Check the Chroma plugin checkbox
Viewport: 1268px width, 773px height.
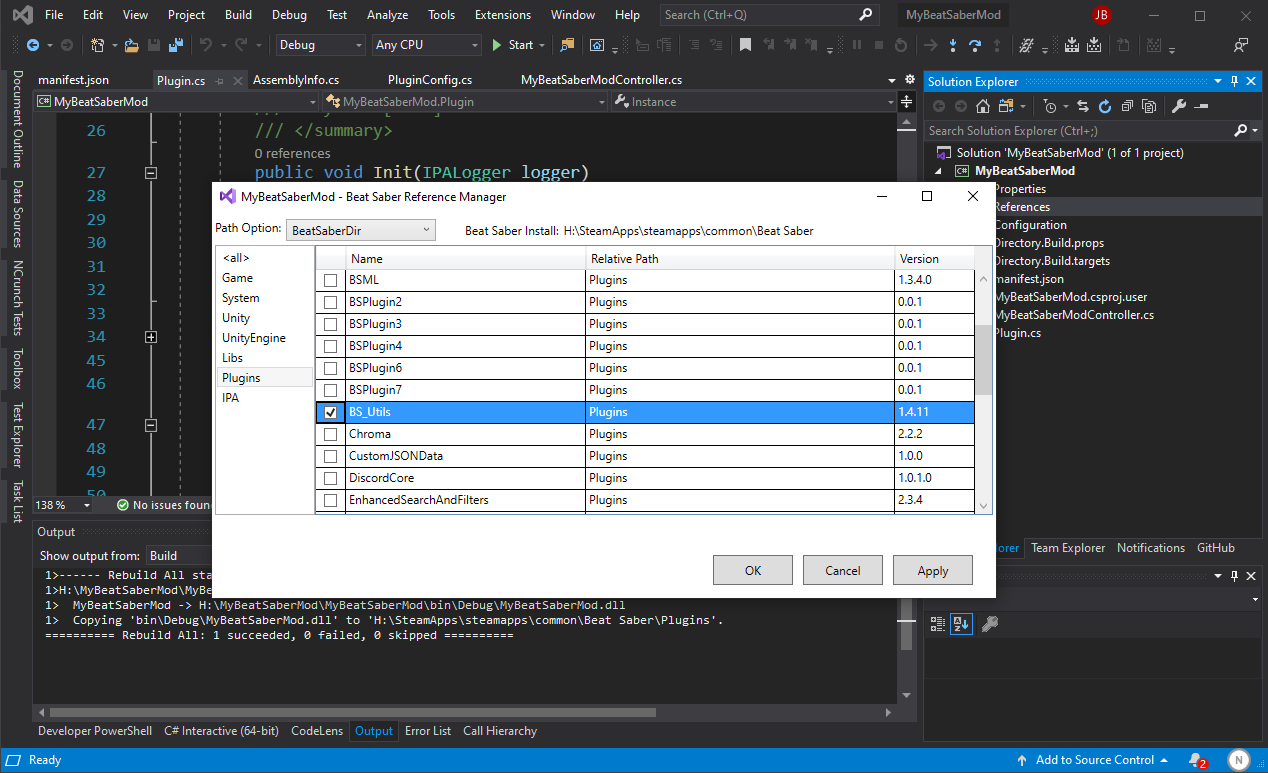coord(330,434)
